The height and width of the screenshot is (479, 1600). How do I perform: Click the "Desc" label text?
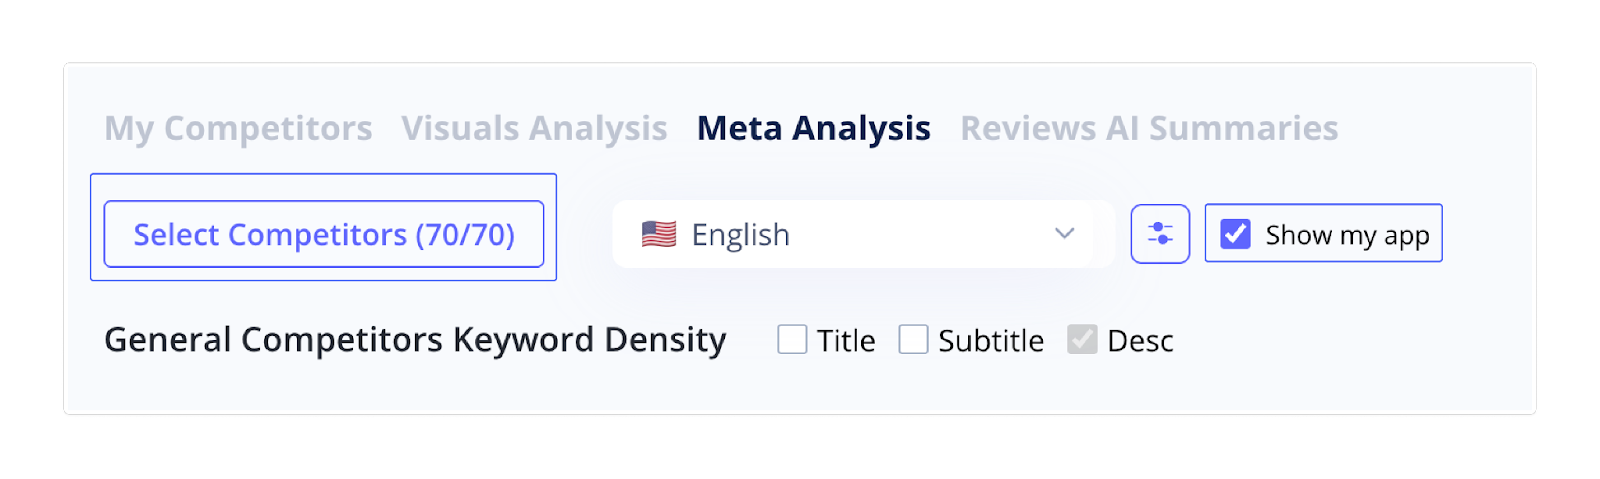point(1140,341)
